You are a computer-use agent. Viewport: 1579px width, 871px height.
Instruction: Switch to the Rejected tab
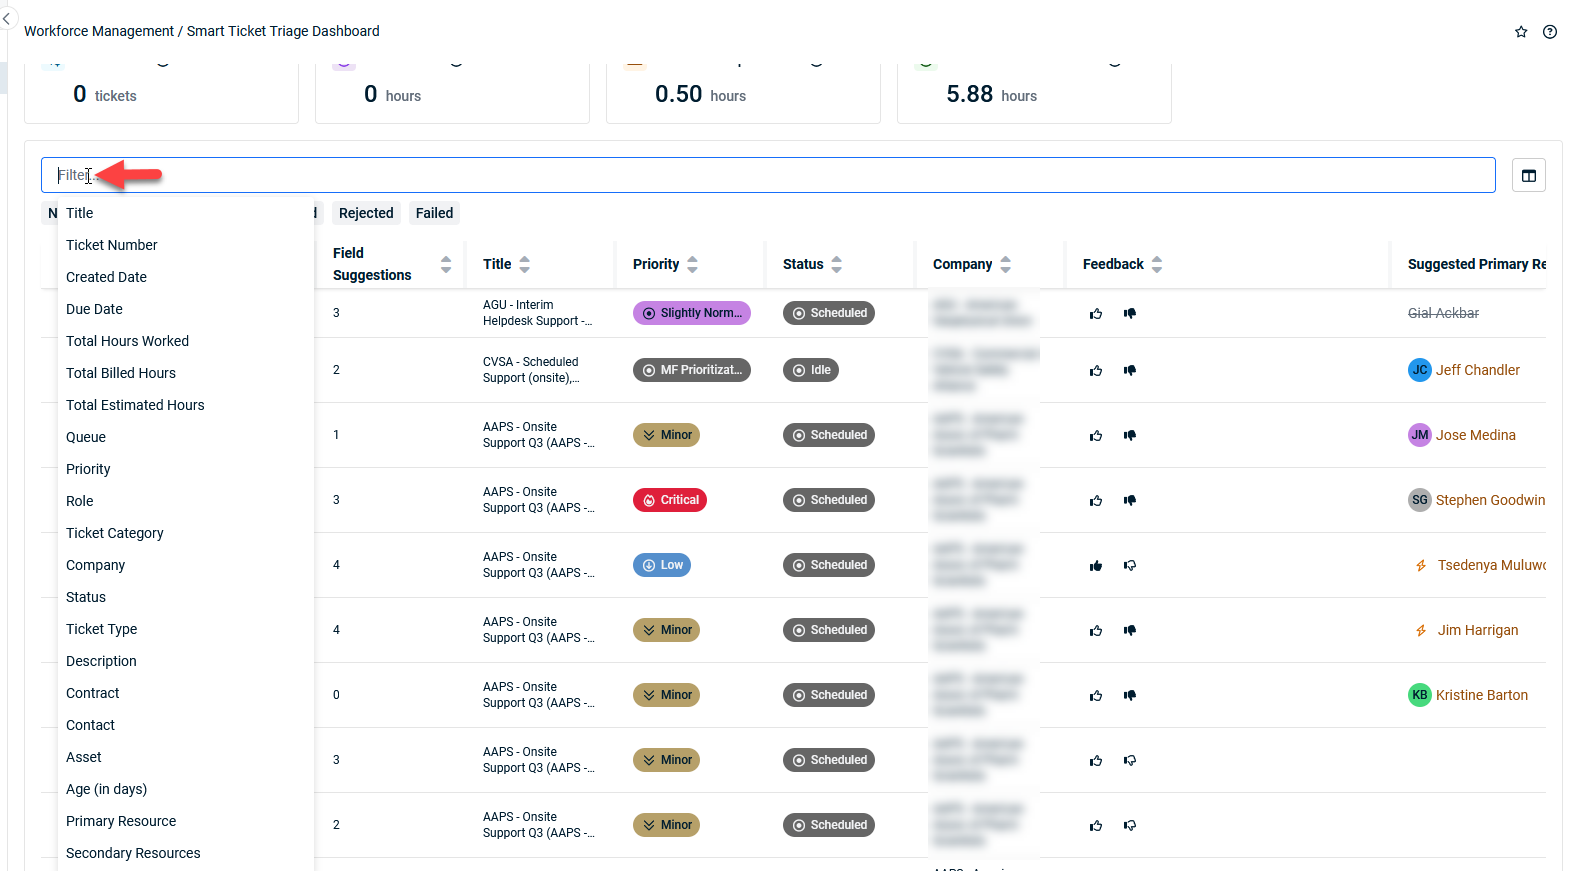(x=366, y=213)
